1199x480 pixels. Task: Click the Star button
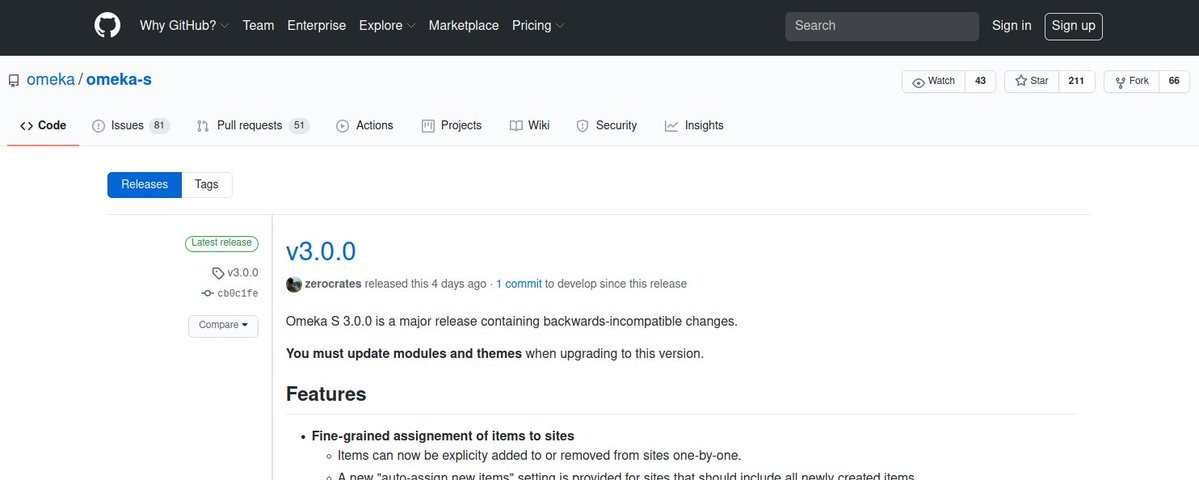coord(1032,82)
